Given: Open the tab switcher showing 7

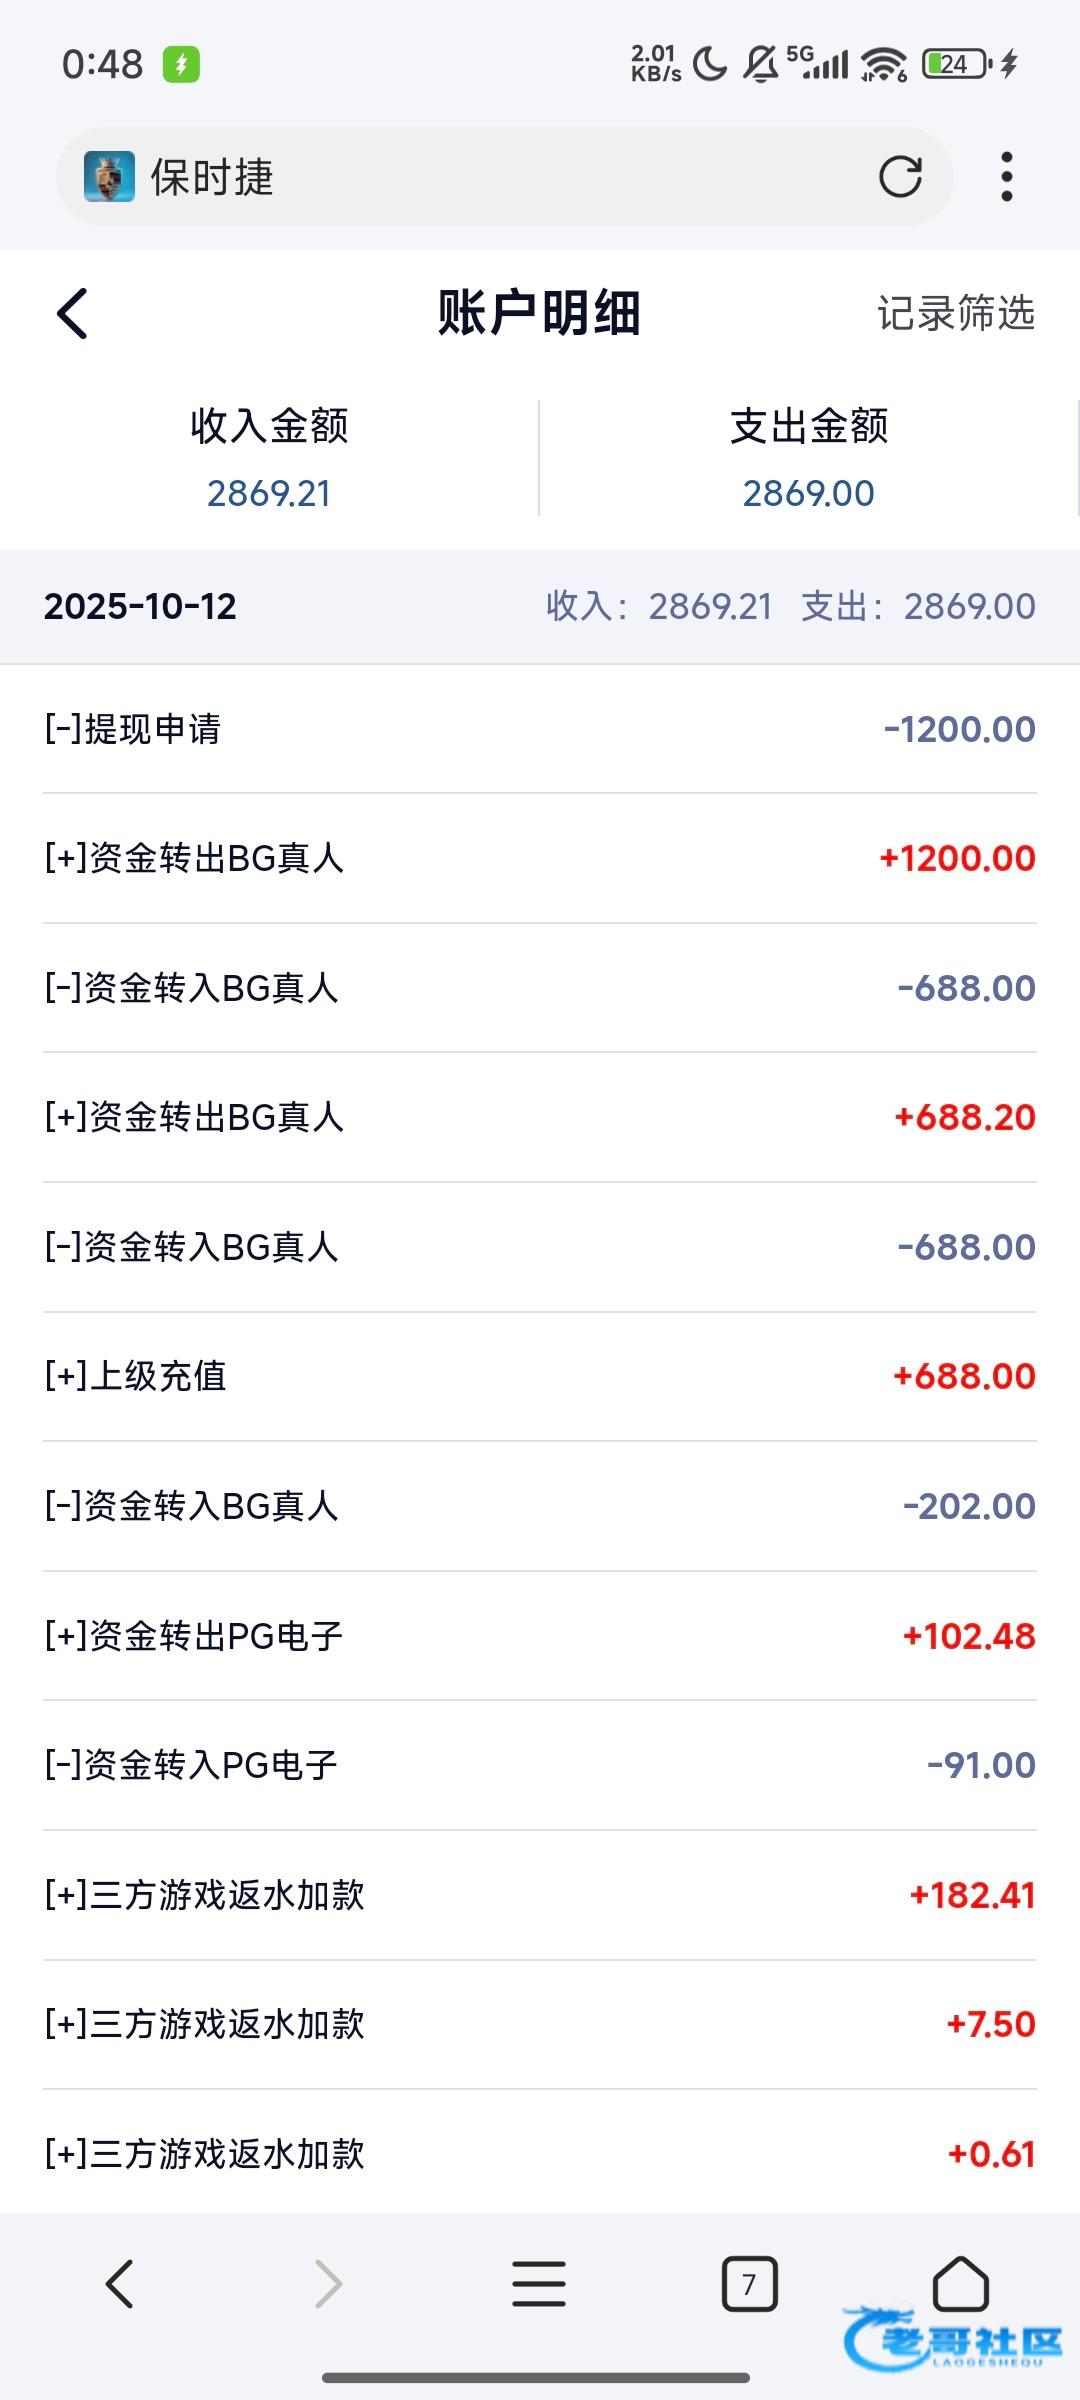Looking at the screenshot, I should pos(749,2284).
